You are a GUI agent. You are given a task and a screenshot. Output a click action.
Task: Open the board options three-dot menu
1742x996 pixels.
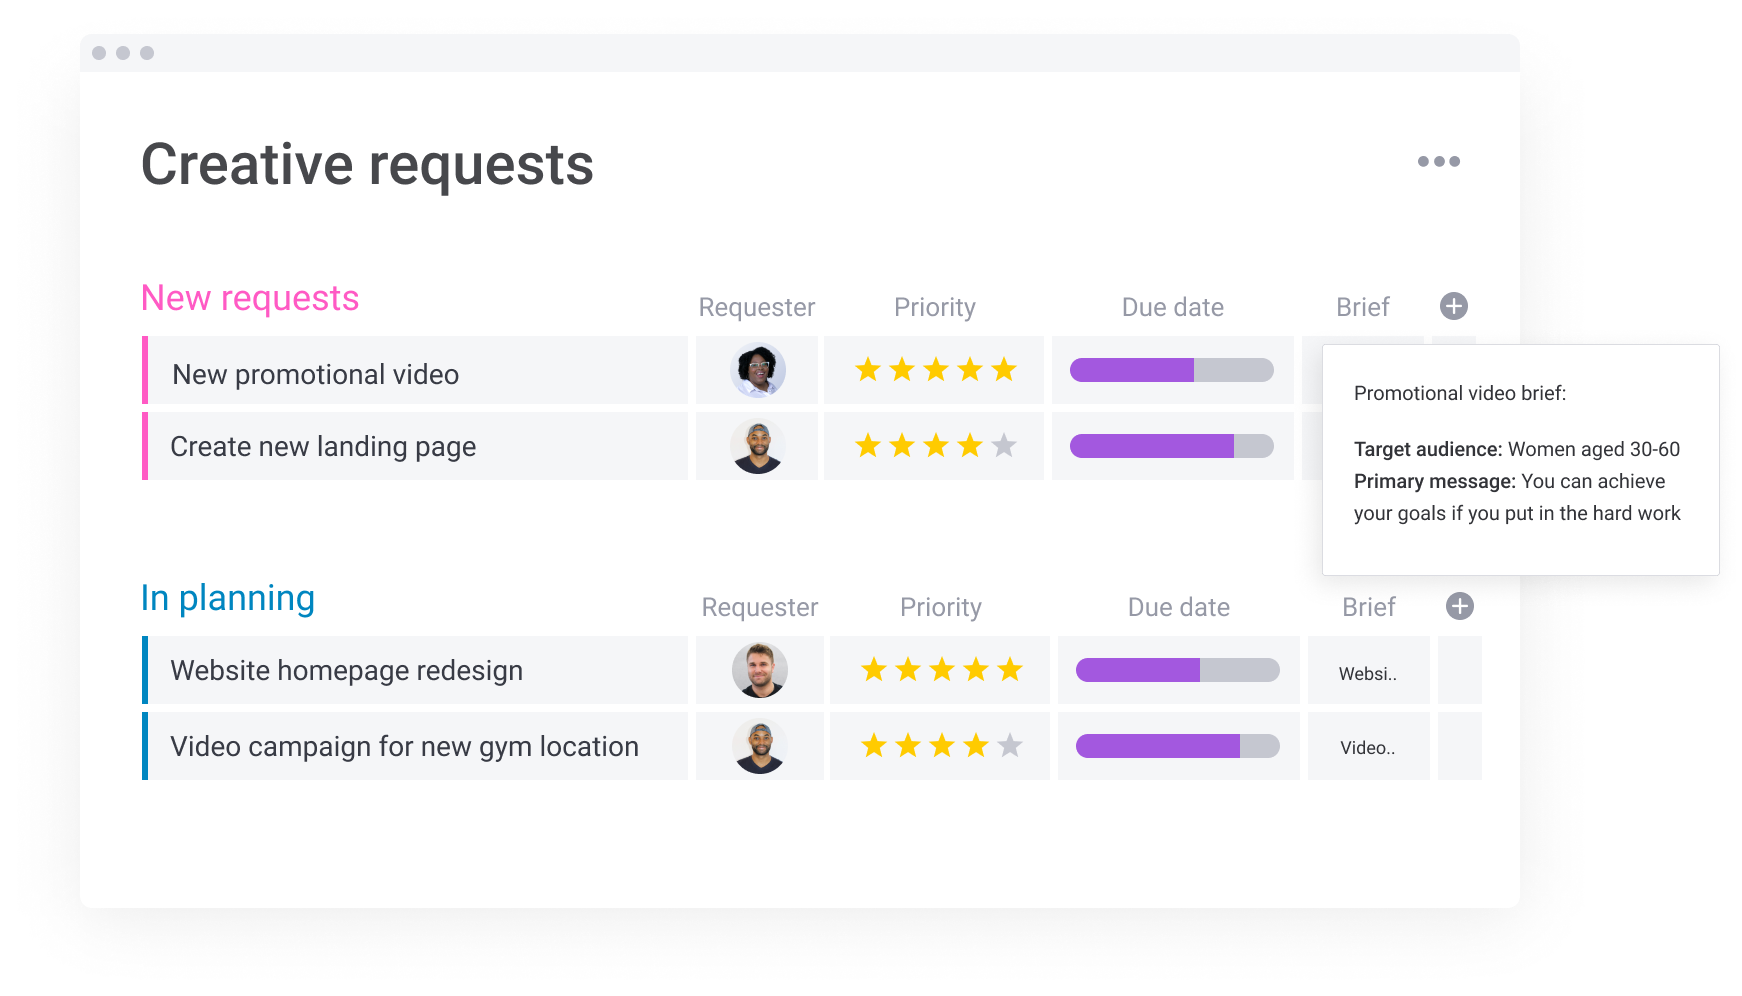[x=1440, y=161]
